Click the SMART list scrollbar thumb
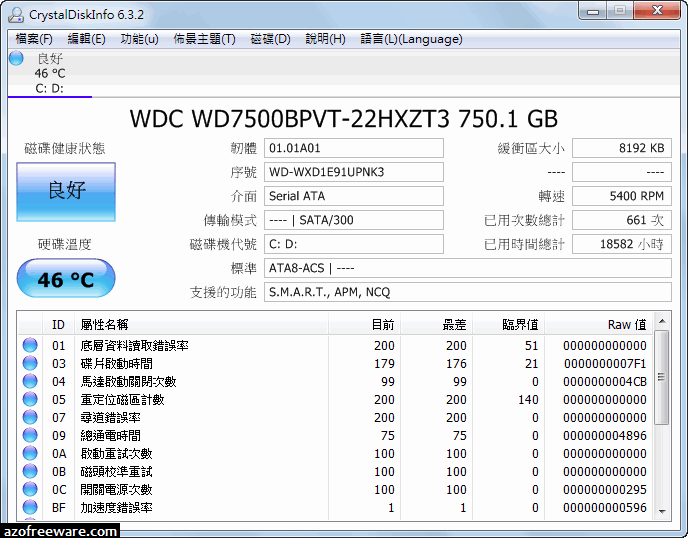 click(x=662, y=377)
